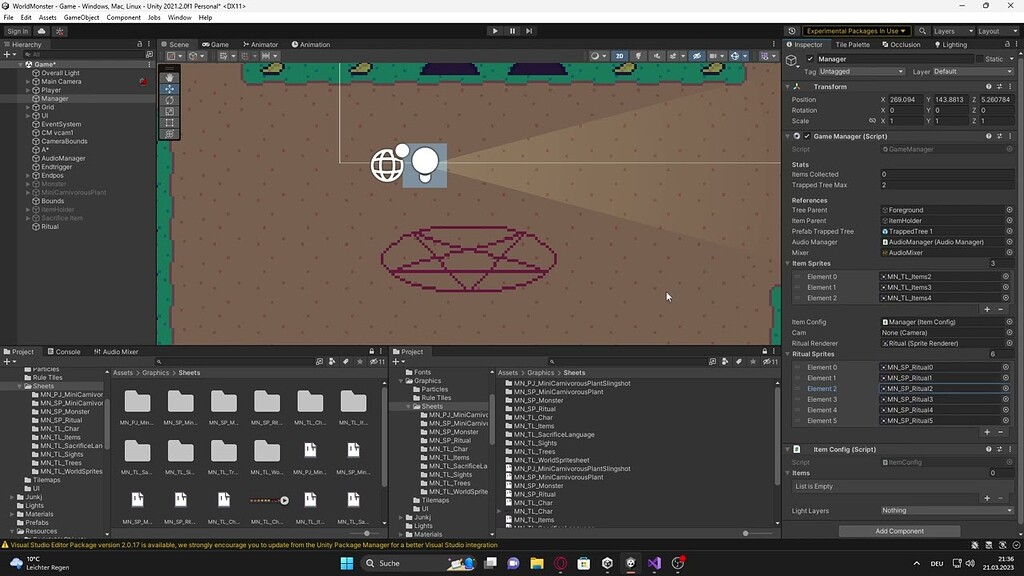The width and height of the screenshot is (1024, 576).
Task: Open the Layer Default dropdown
Action: (973, 71)
